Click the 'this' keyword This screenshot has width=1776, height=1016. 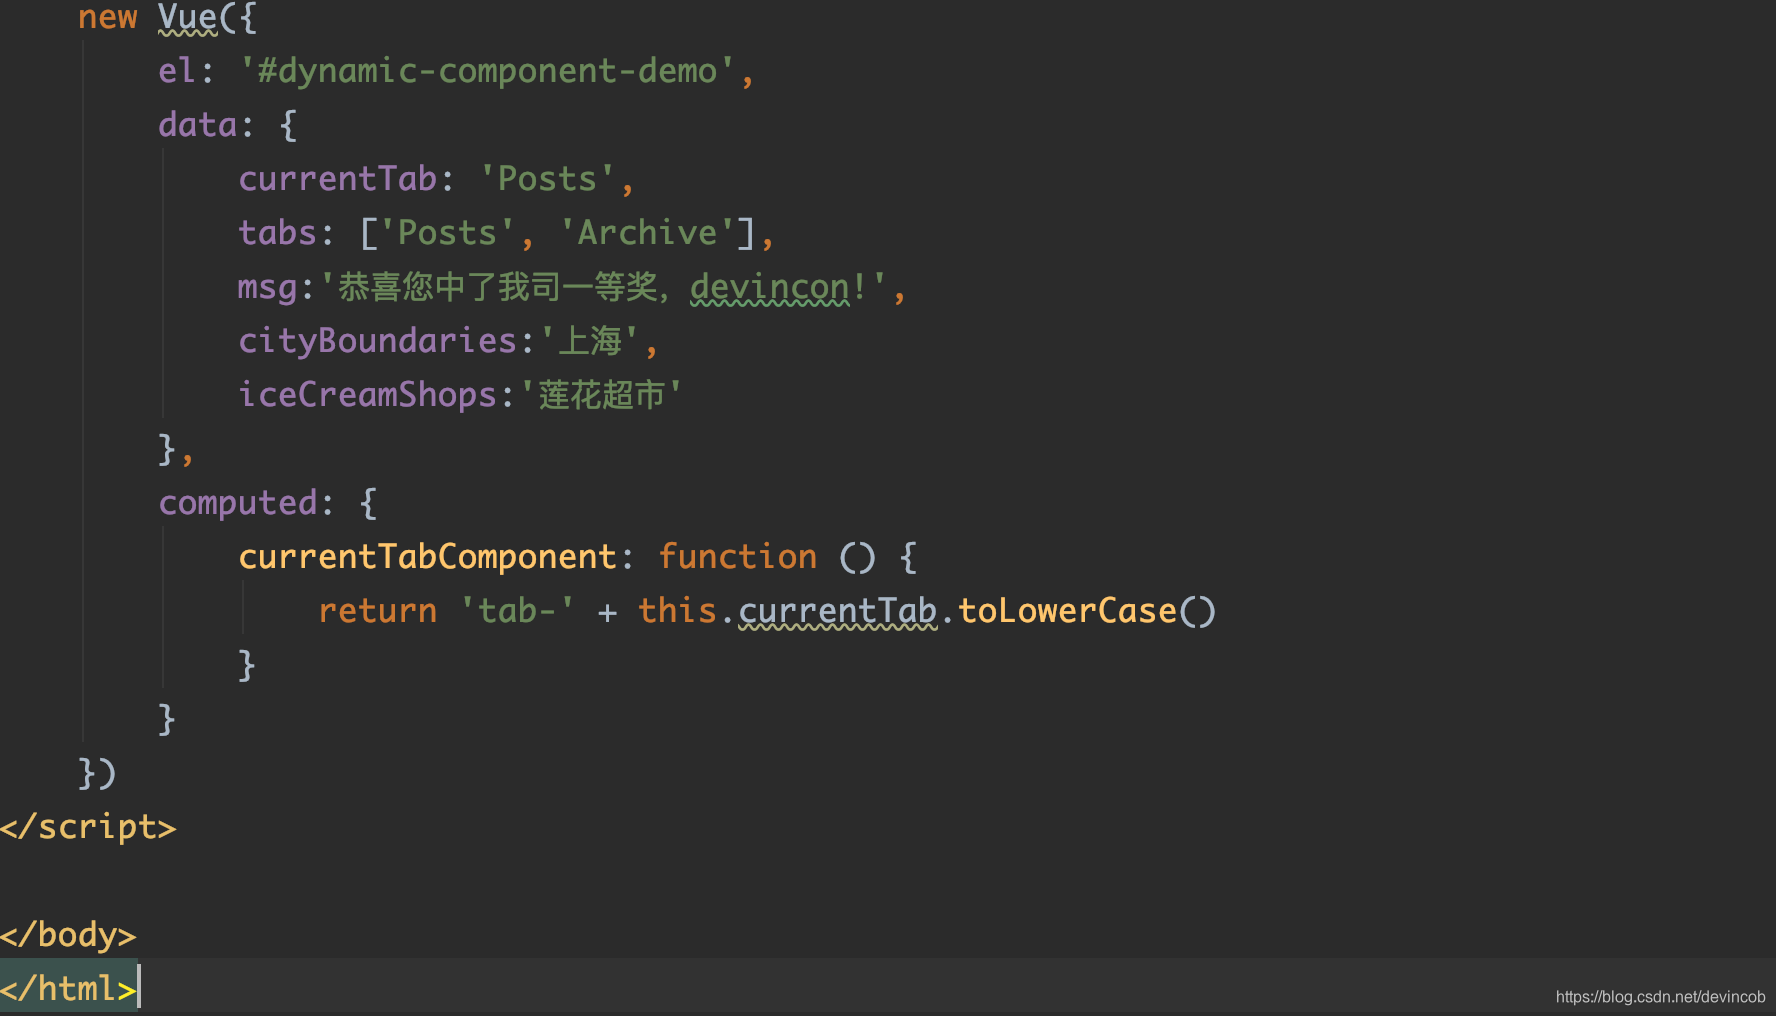[677, 611]
